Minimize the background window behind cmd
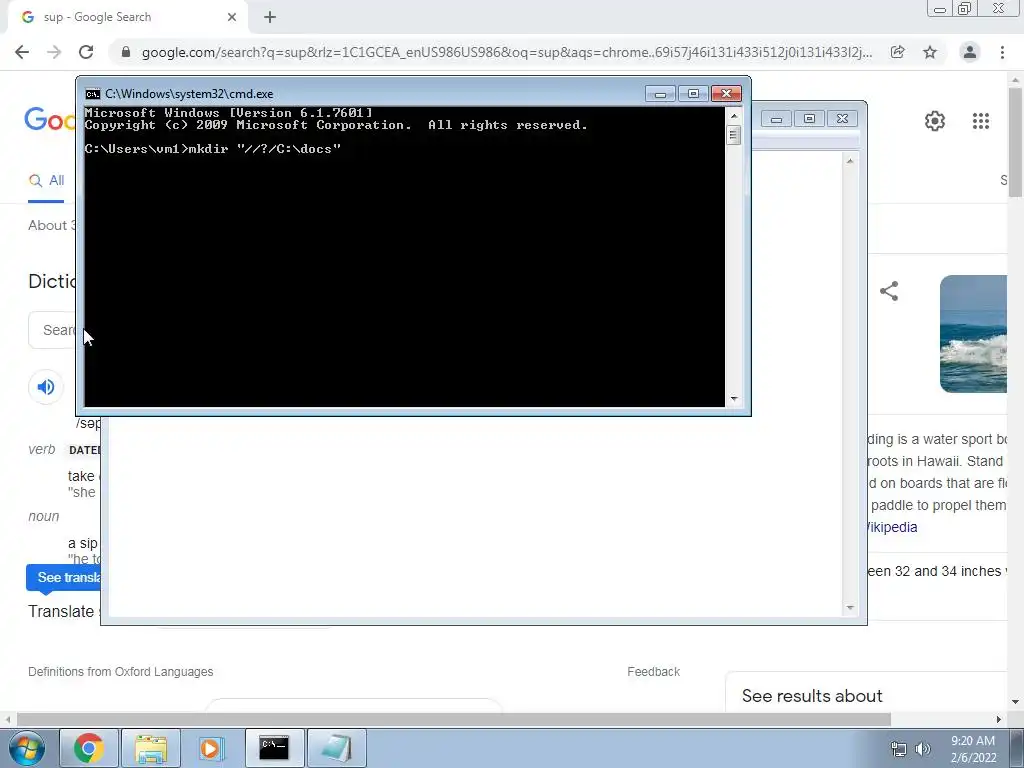Screen dimensions: 1024x768 pos(776,119)
